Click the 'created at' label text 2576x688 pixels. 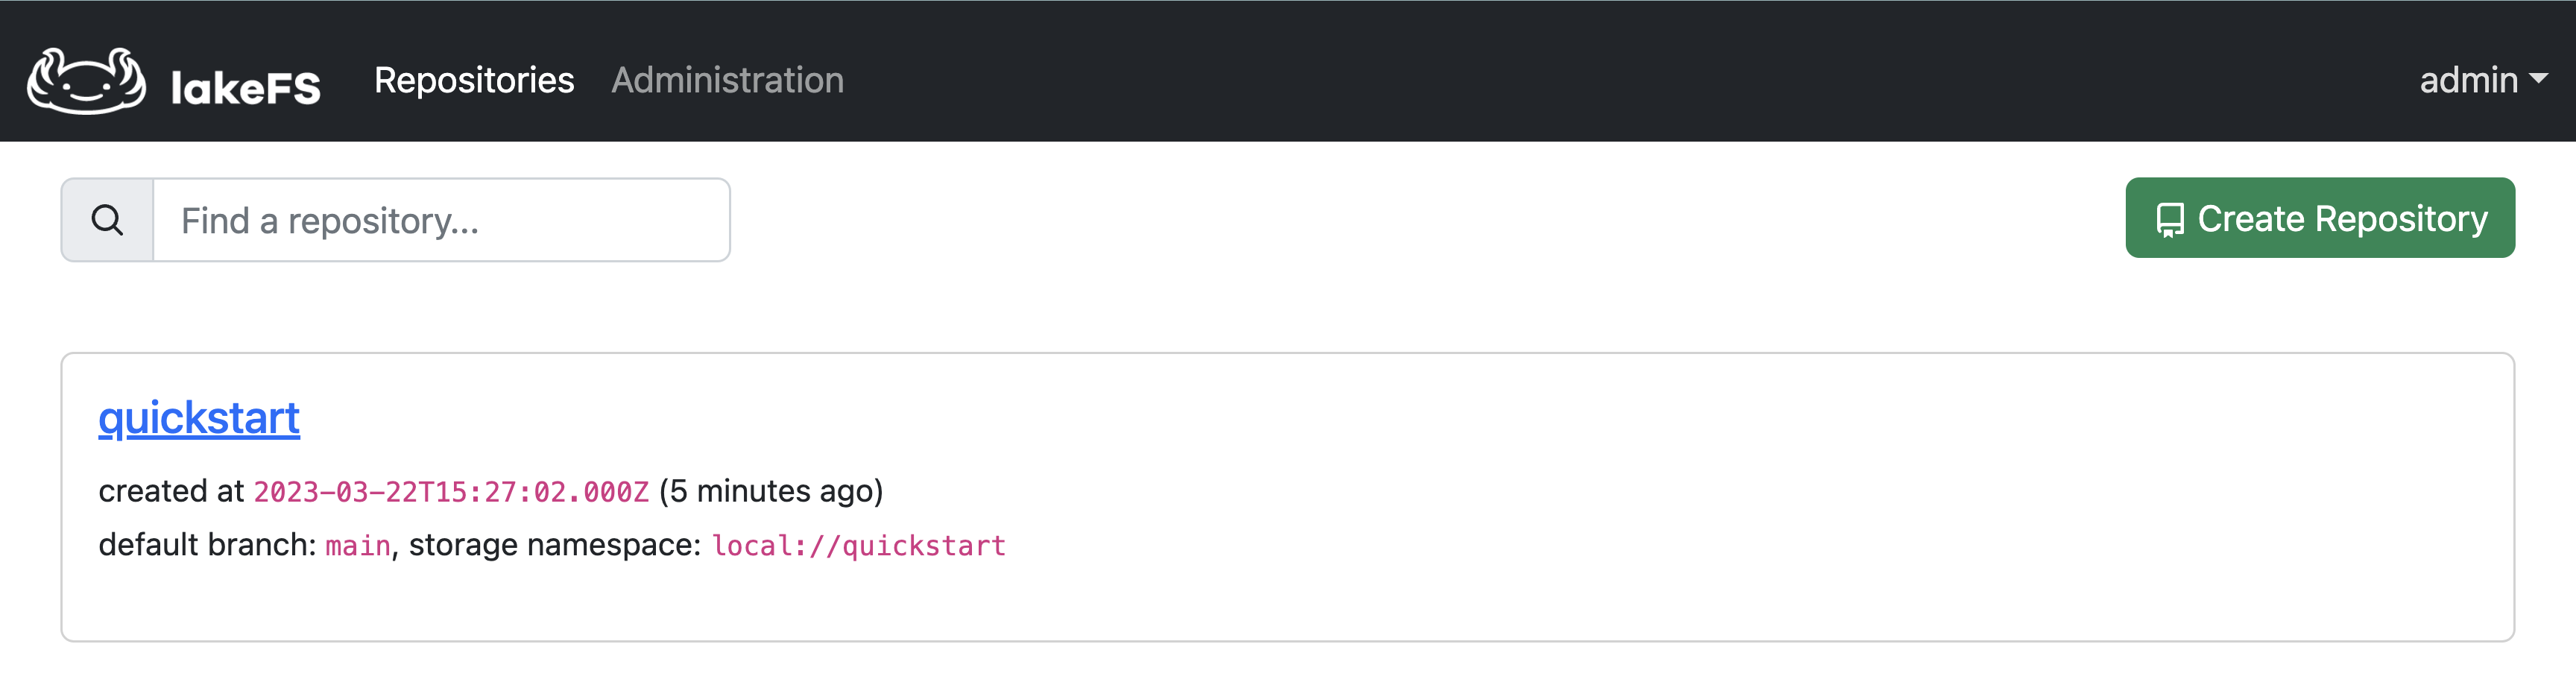tap(171, 491)
